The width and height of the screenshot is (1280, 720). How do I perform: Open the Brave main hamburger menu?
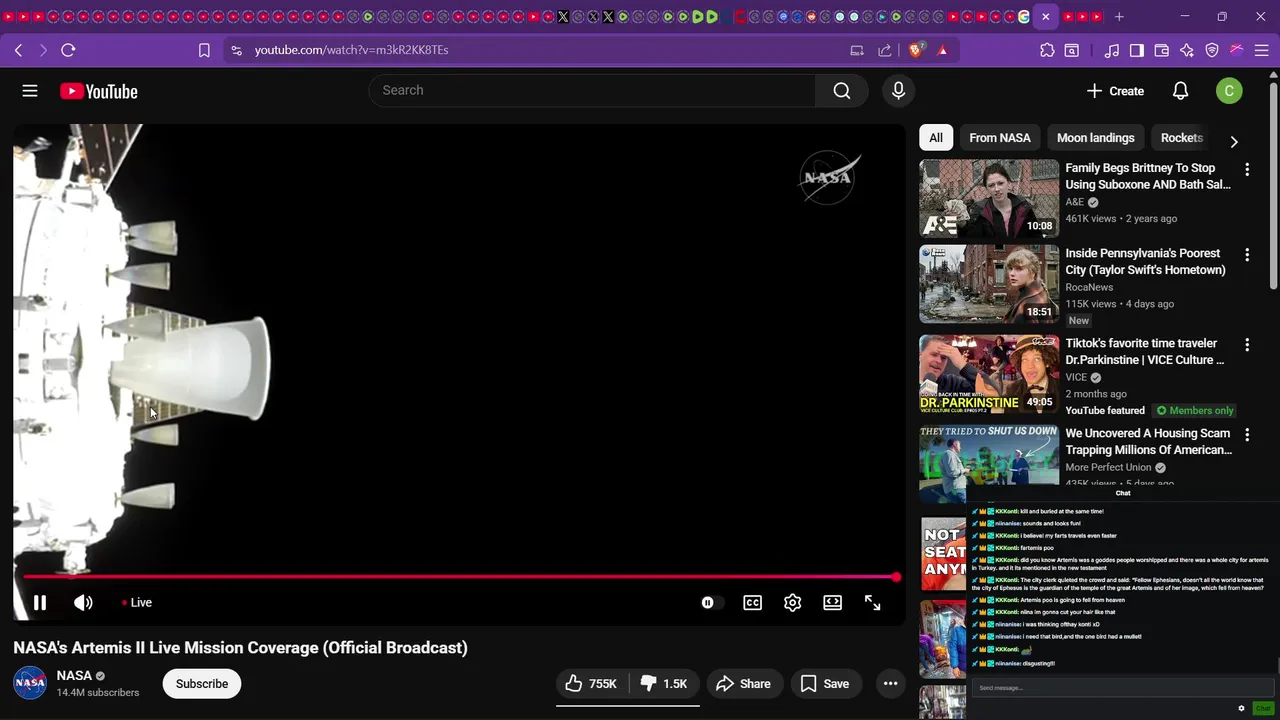click(x=1262, y=50)
